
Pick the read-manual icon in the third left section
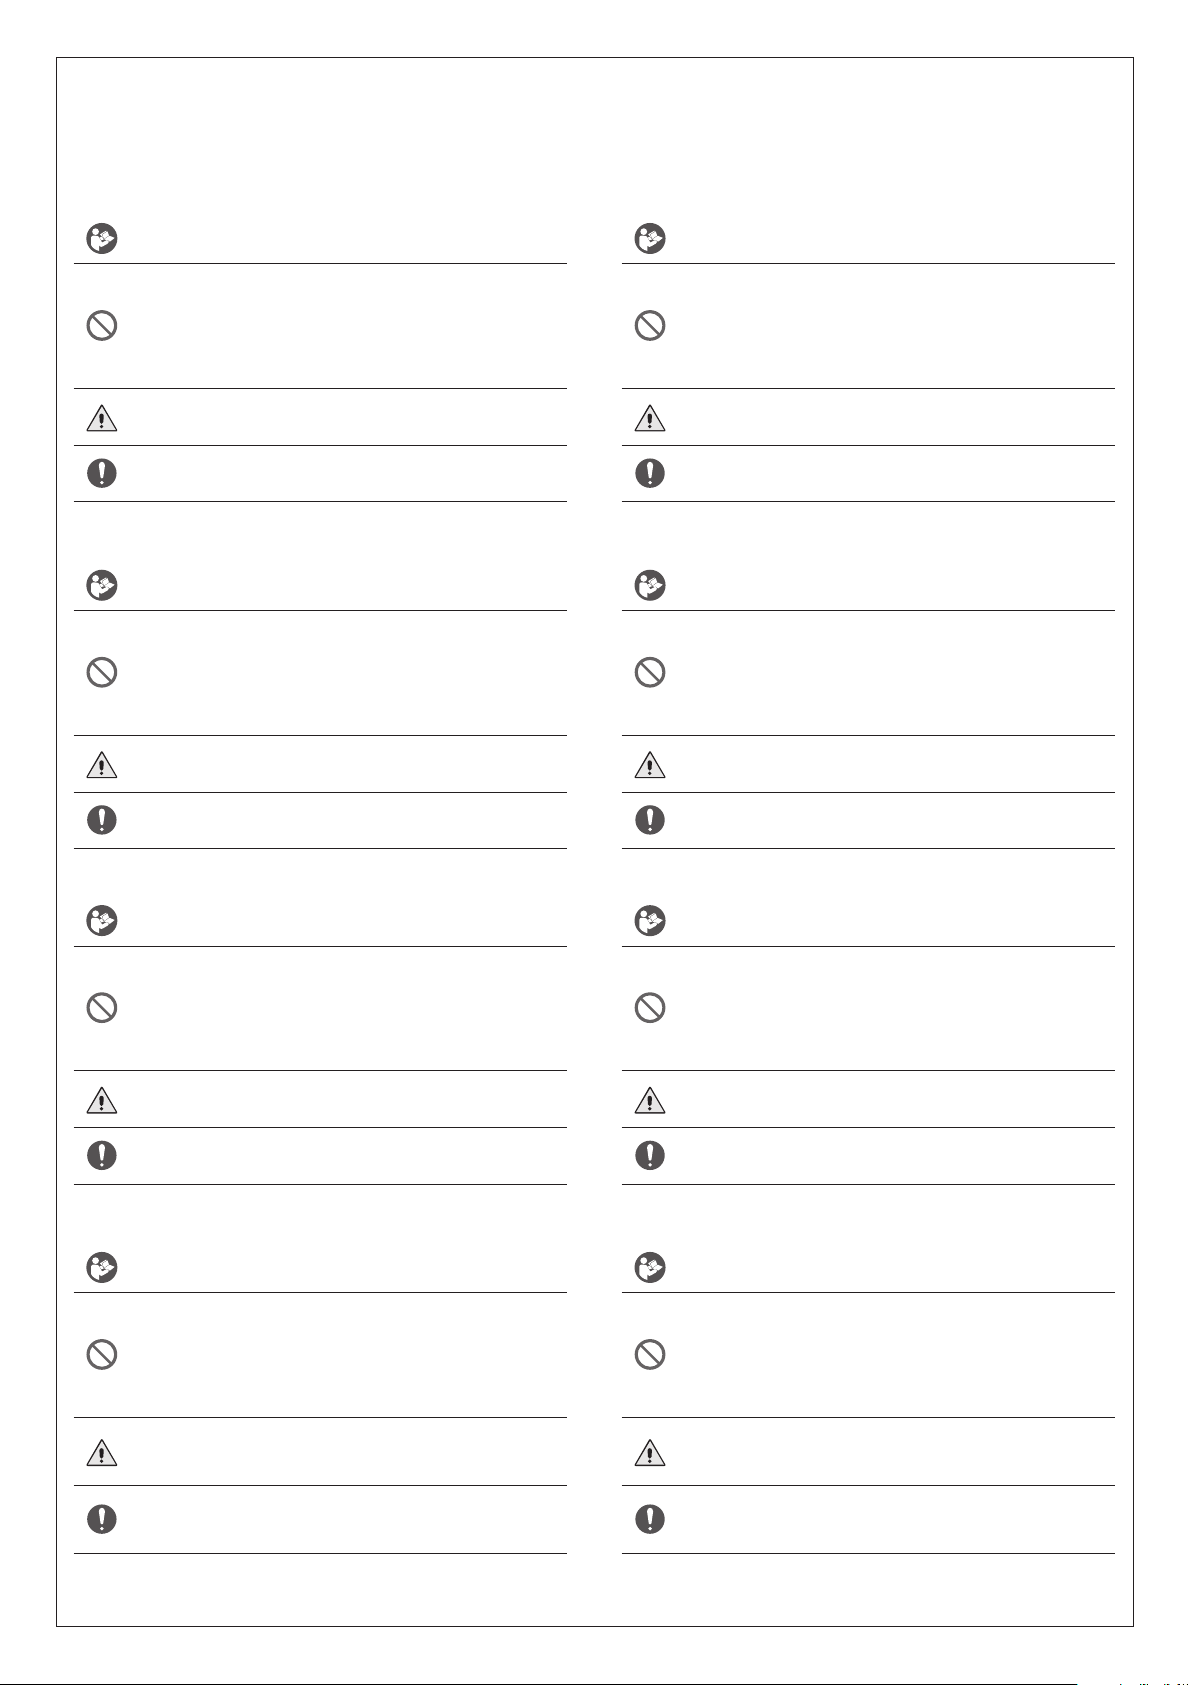[x=102, y=921]
